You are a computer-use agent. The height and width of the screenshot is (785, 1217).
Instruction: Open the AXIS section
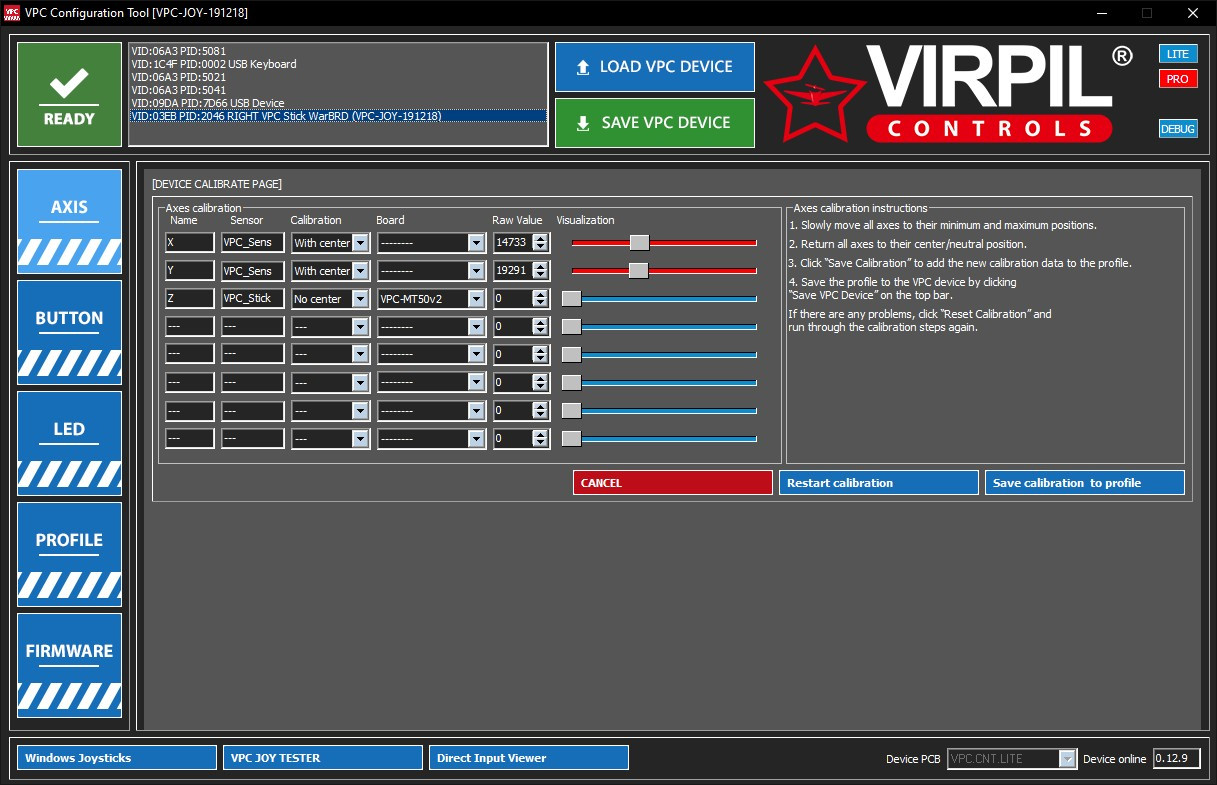pos(70,220)
